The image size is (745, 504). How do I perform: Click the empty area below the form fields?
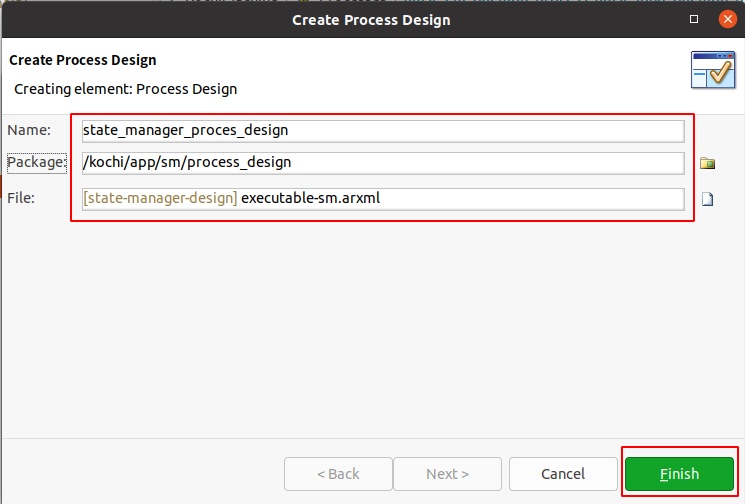click(x=372, y=328)
